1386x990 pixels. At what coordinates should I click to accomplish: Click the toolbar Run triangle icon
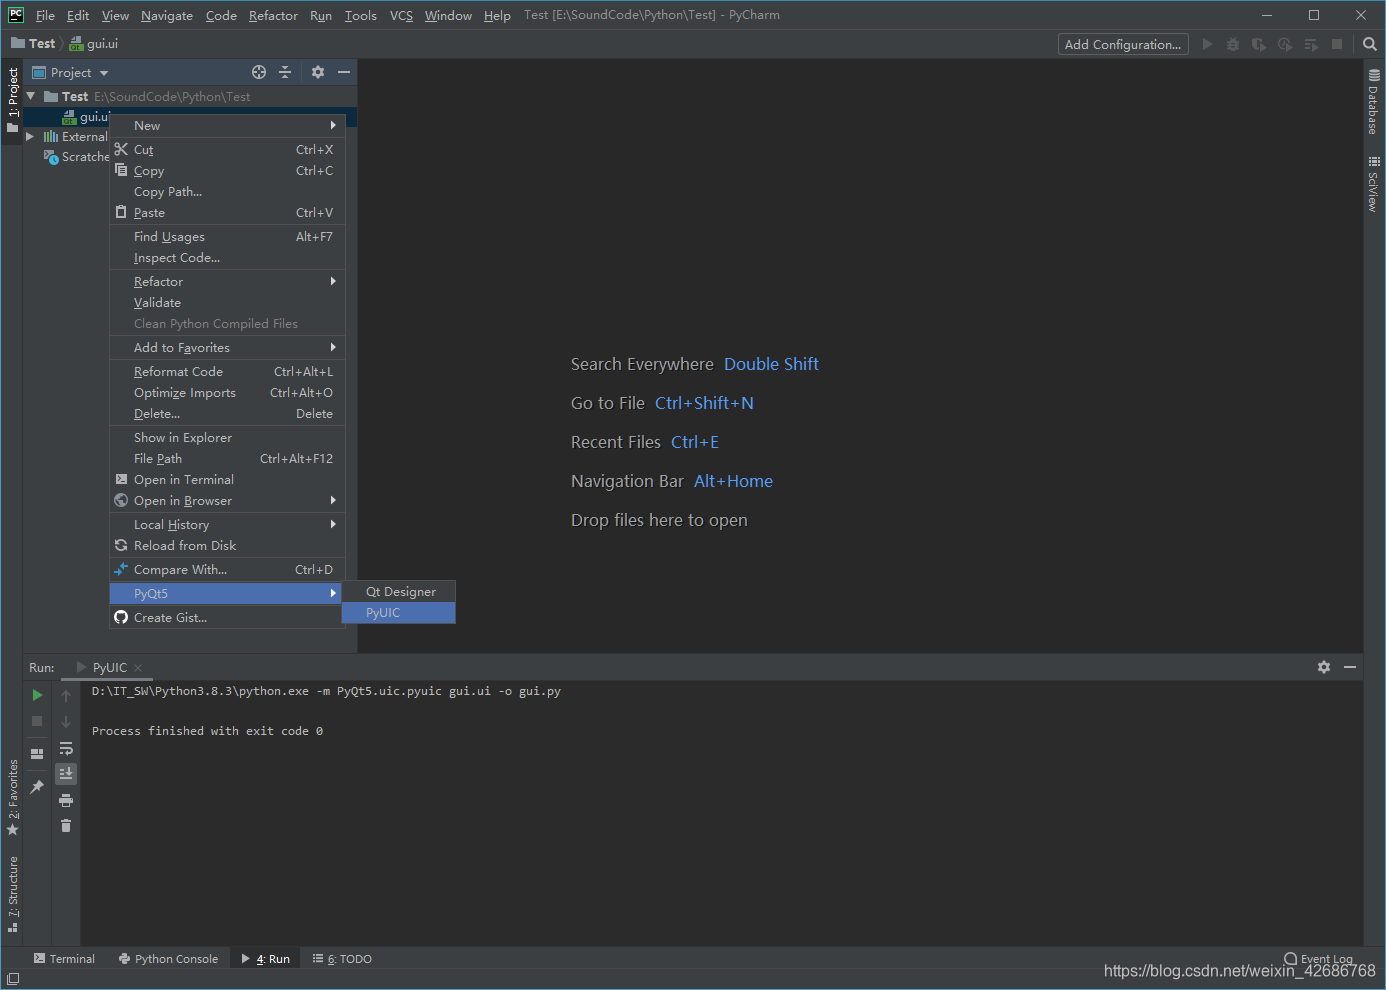[x=1207, y=44]
